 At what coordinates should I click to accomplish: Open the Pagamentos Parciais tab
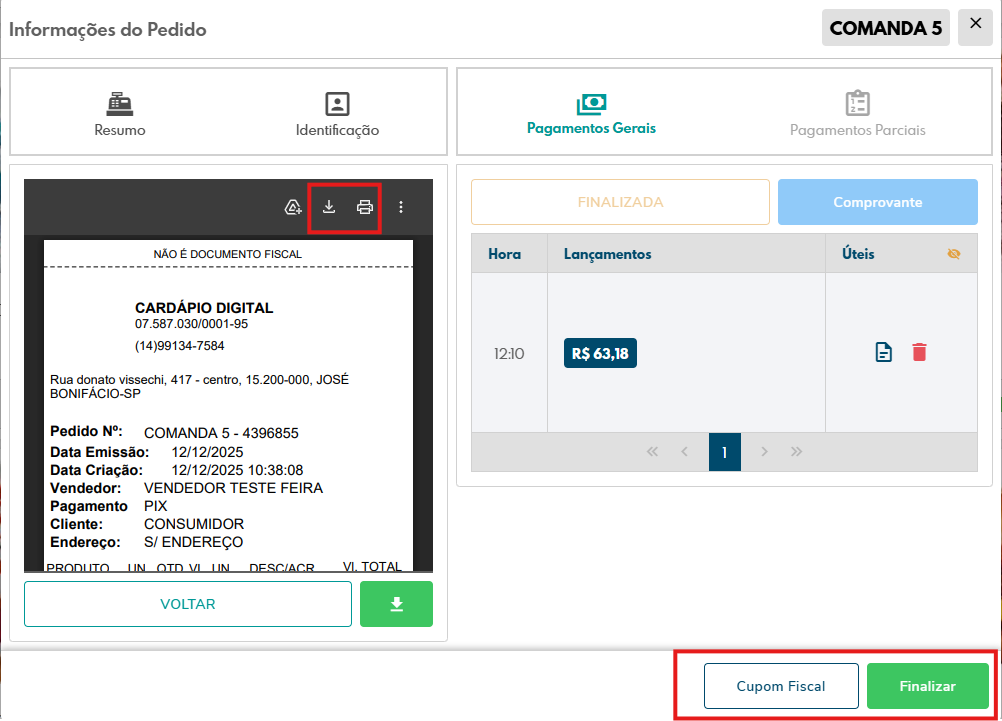click(x=857, y=113)
